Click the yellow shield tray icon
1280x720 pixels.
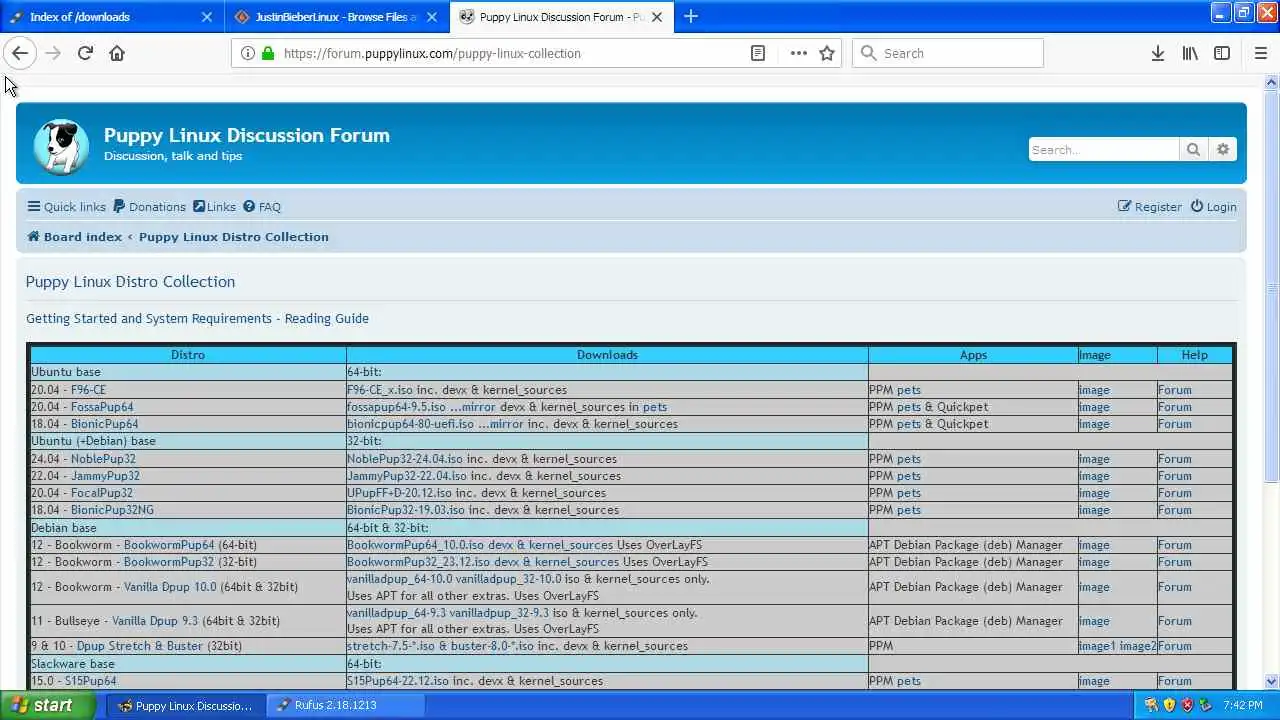[x=1169, y=705]
